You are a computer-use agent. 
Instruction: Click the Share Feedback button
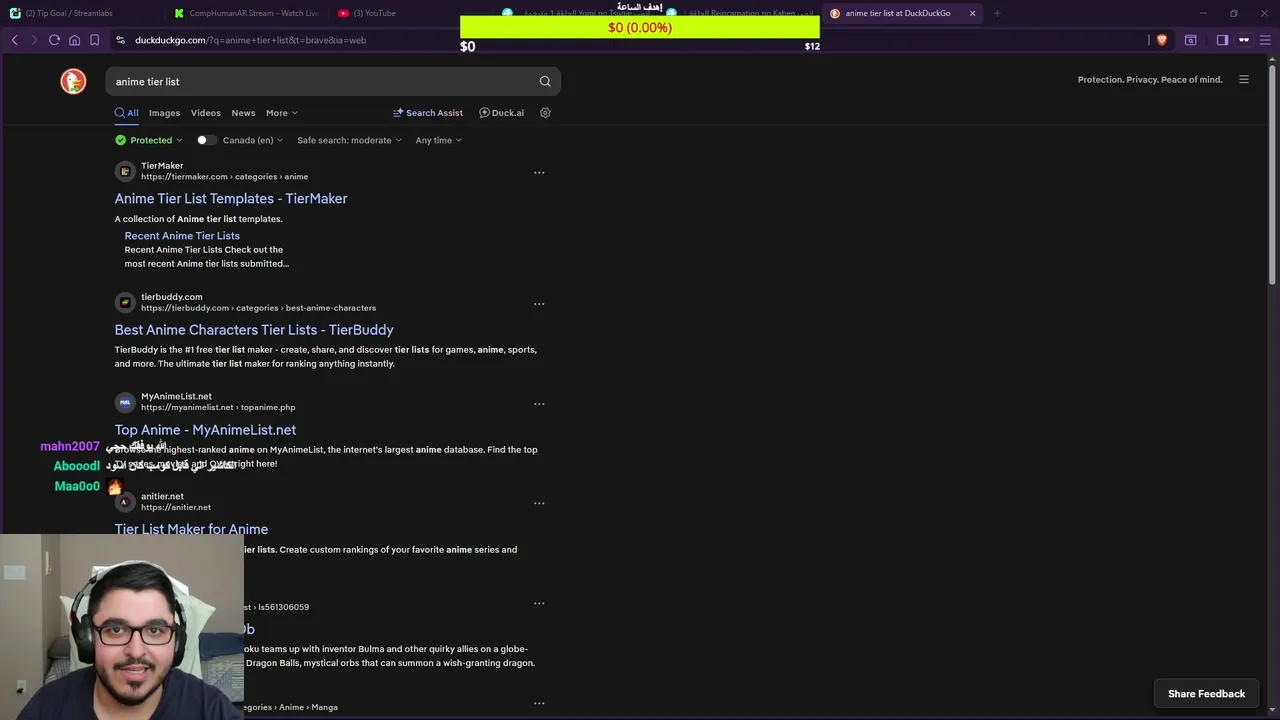[x=1206, y=694]
